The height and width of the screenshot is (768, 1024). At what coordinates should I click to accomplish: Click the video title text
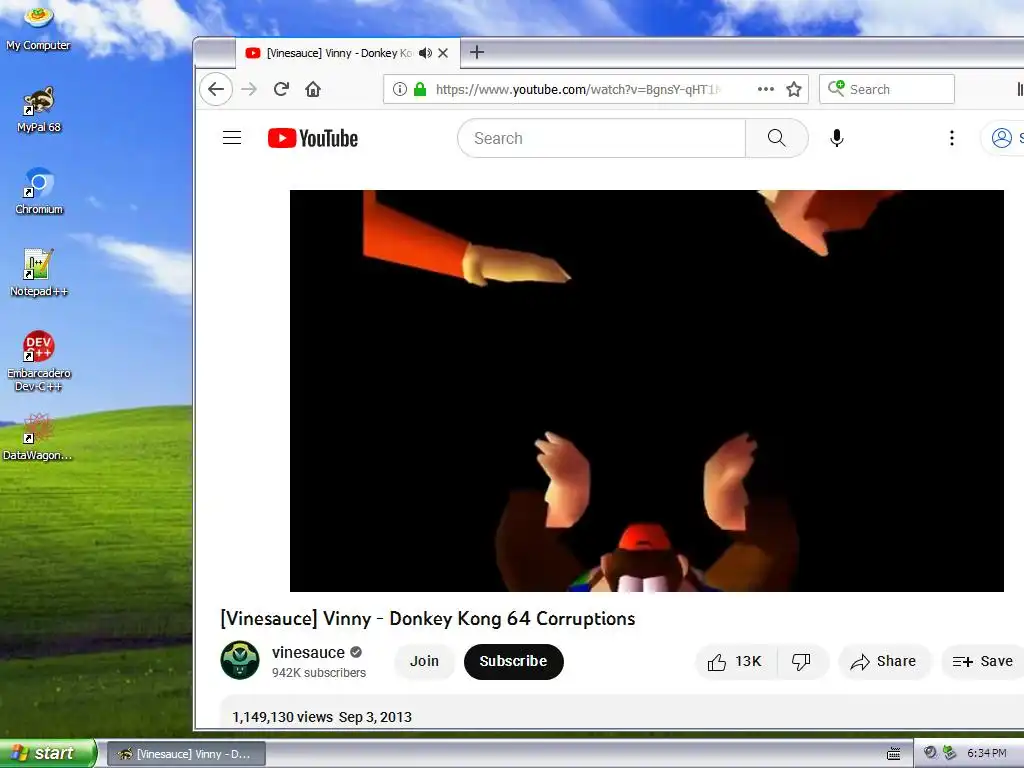[x=428, y=618]
